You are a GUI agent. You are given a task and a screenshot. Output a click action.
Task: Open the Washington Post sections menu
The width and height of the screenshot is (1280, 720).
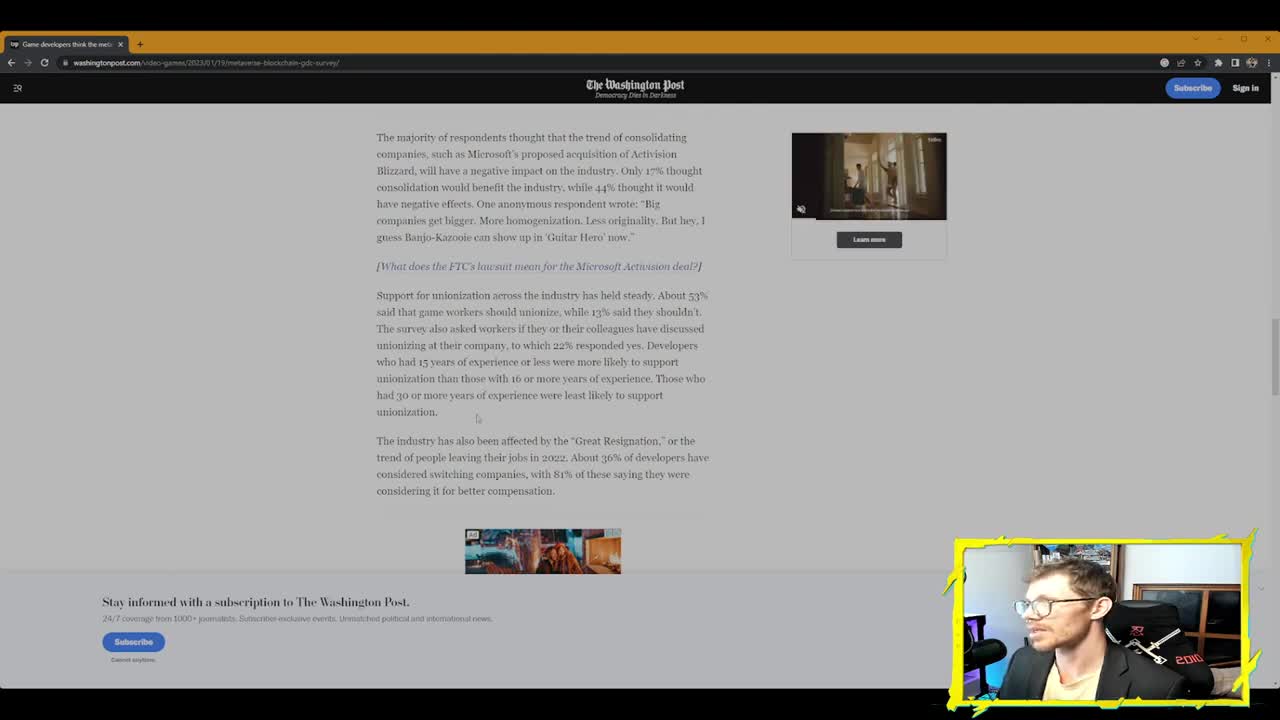pos(17,88)
